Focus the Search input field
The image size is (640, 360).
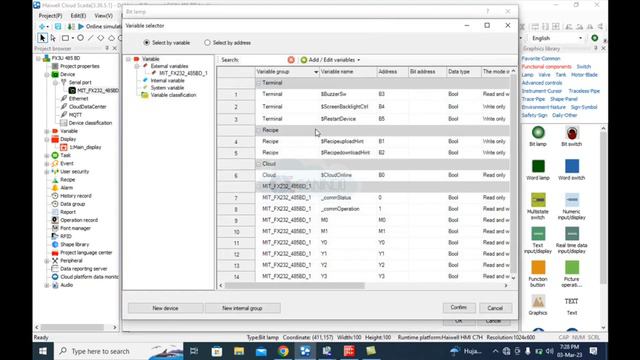pos(264,60)
